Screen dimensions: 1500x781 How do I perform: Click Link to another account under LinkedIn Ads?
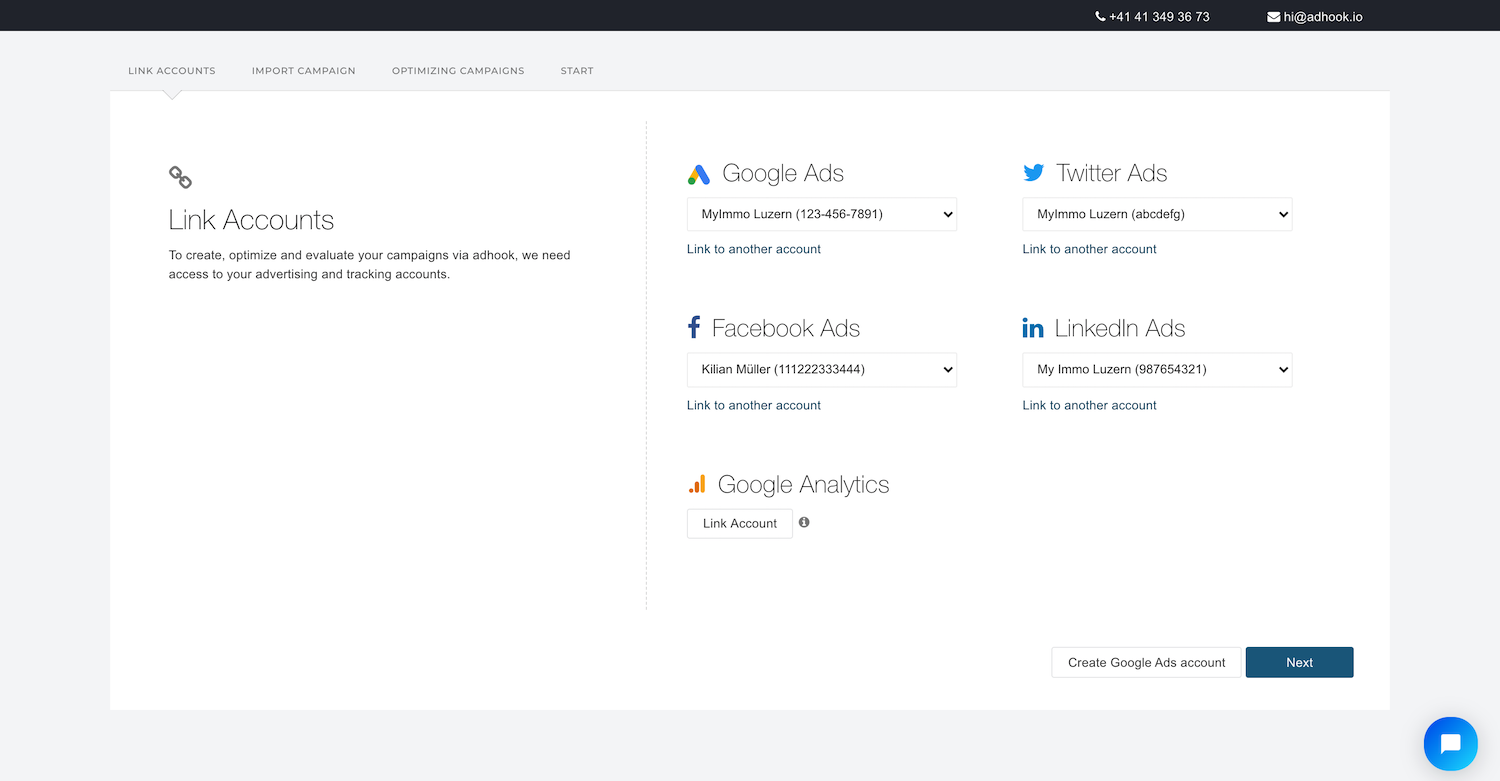(x=1089, y=405)
